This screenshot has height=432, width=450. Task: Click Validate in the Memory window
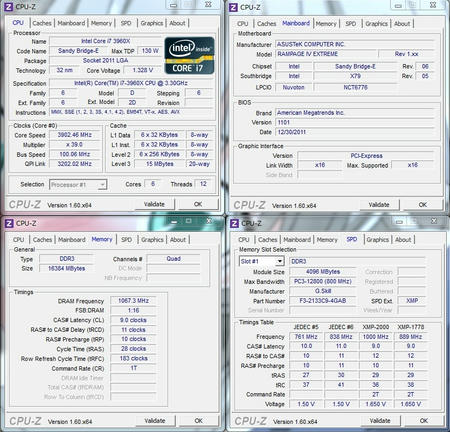(x=155, y=421)
